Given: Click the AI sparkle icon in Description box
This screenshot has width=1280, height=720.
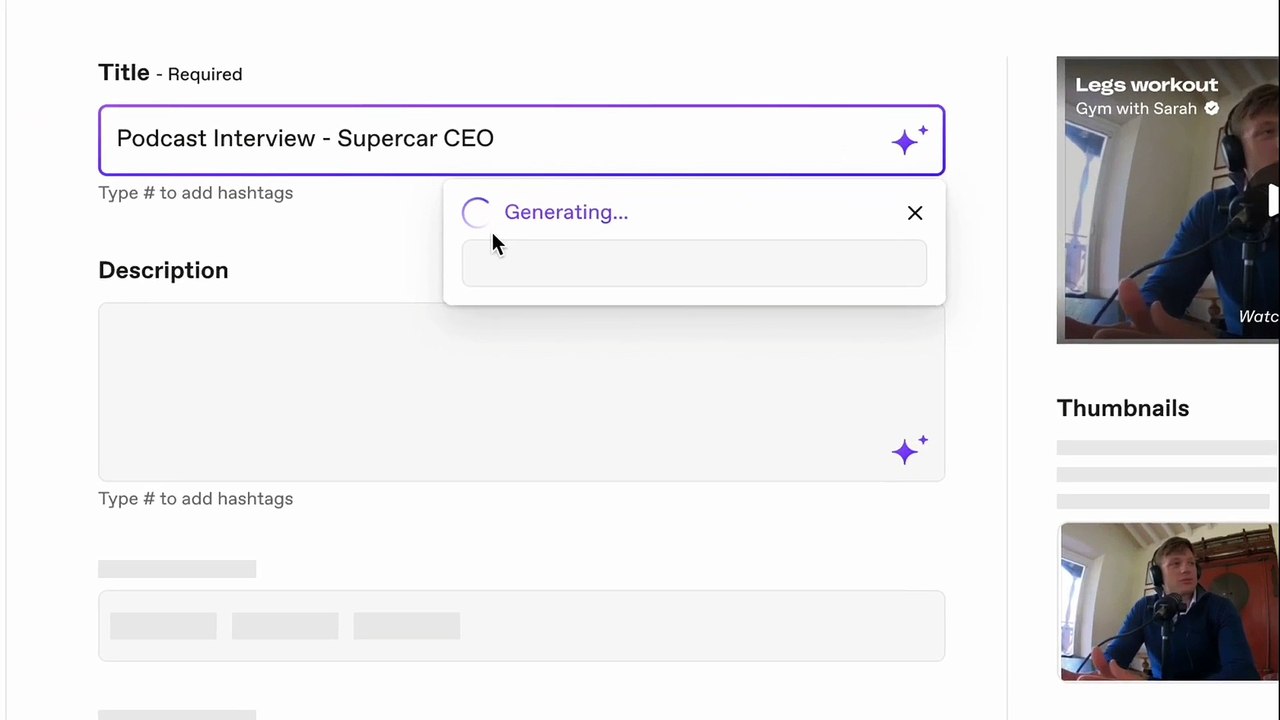Looking at the screenshot, I should coord(910,450).
